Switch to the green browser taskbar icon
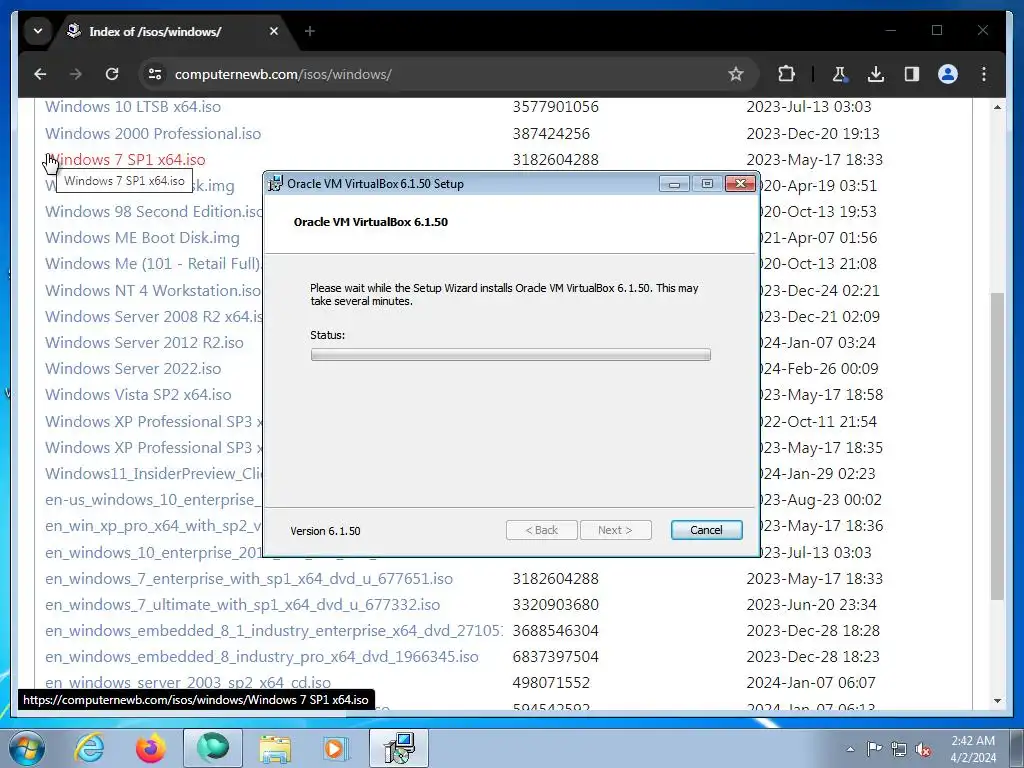Screen dimensions: 1024x768 click(213, 748)
